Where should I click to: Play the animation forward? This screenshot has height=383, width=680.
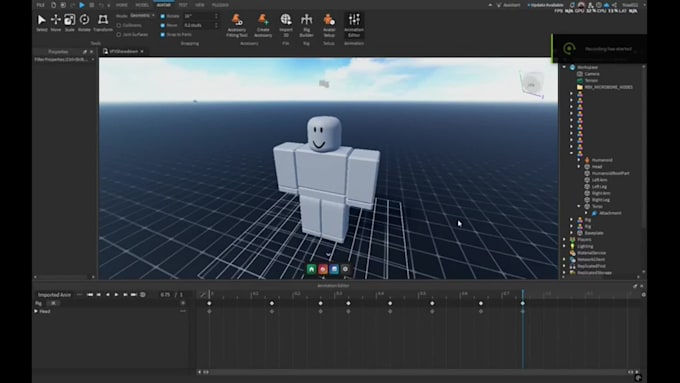click(116, 295)
